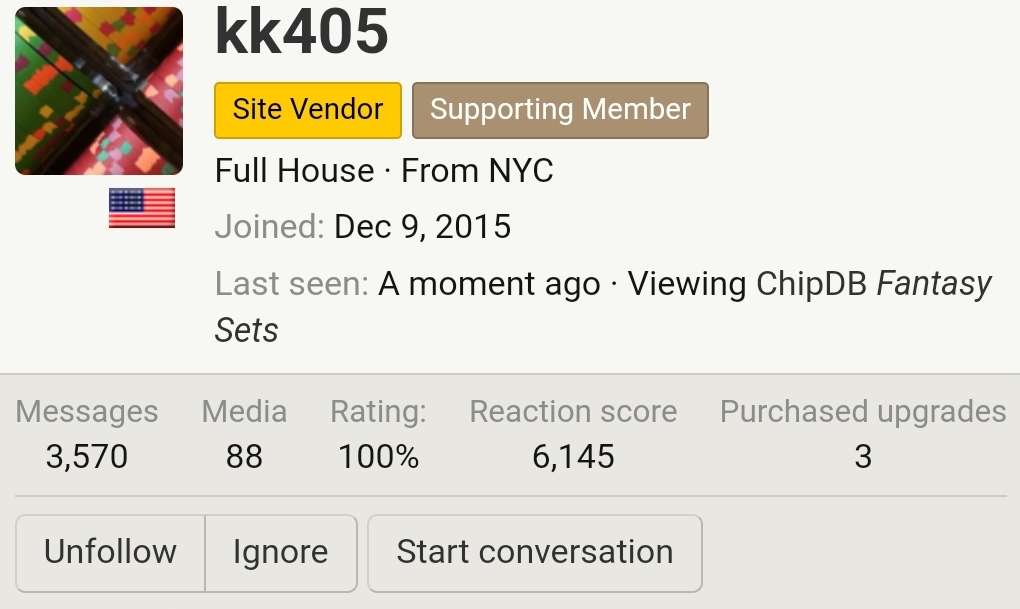The width and height of the screenshot is (1020, 609).
Task: Click the Messages stat label
Action: click(87, 412)
